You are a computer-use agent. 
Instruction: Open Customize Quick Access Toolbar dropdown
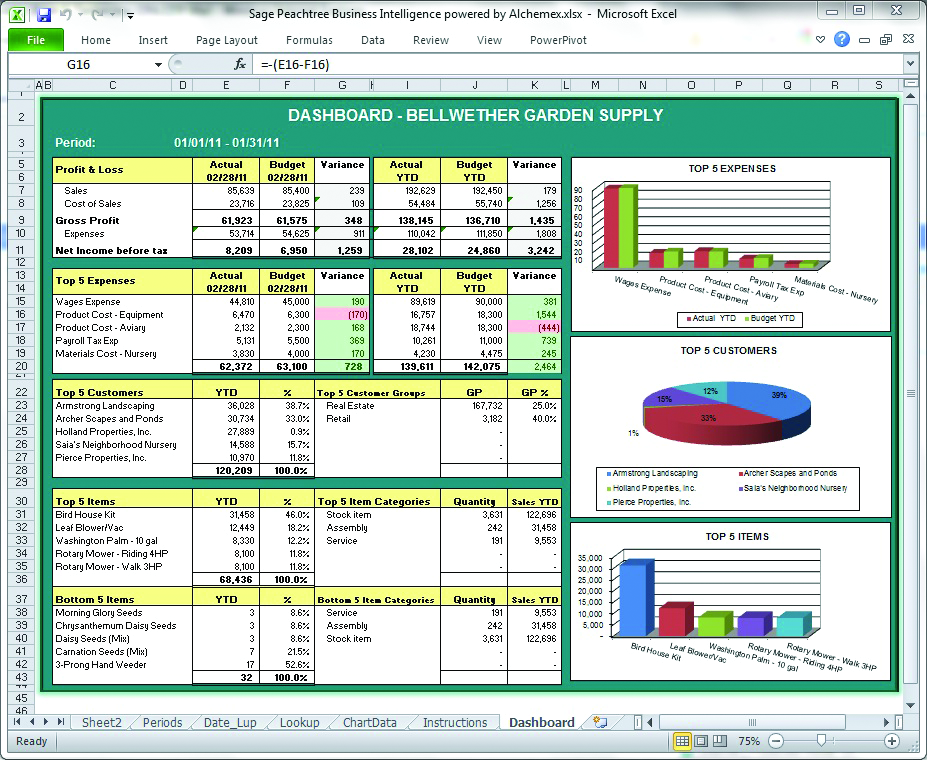tap(131, 16)
